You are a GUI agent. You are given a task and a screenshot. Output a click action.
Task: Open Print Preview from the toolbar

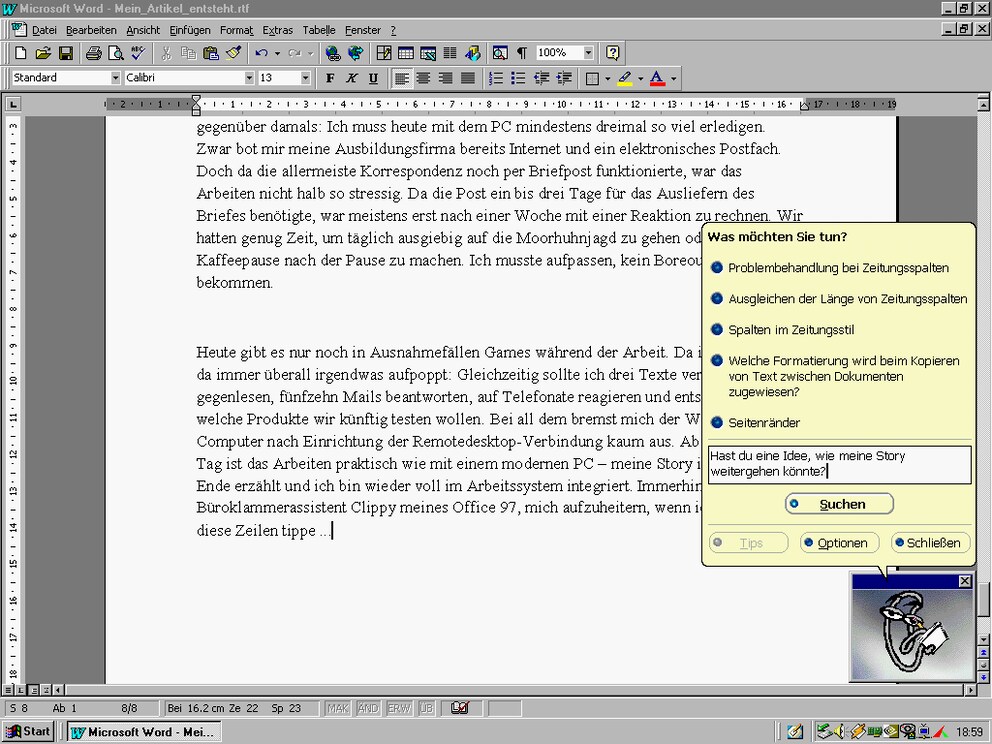coord(115,53)
